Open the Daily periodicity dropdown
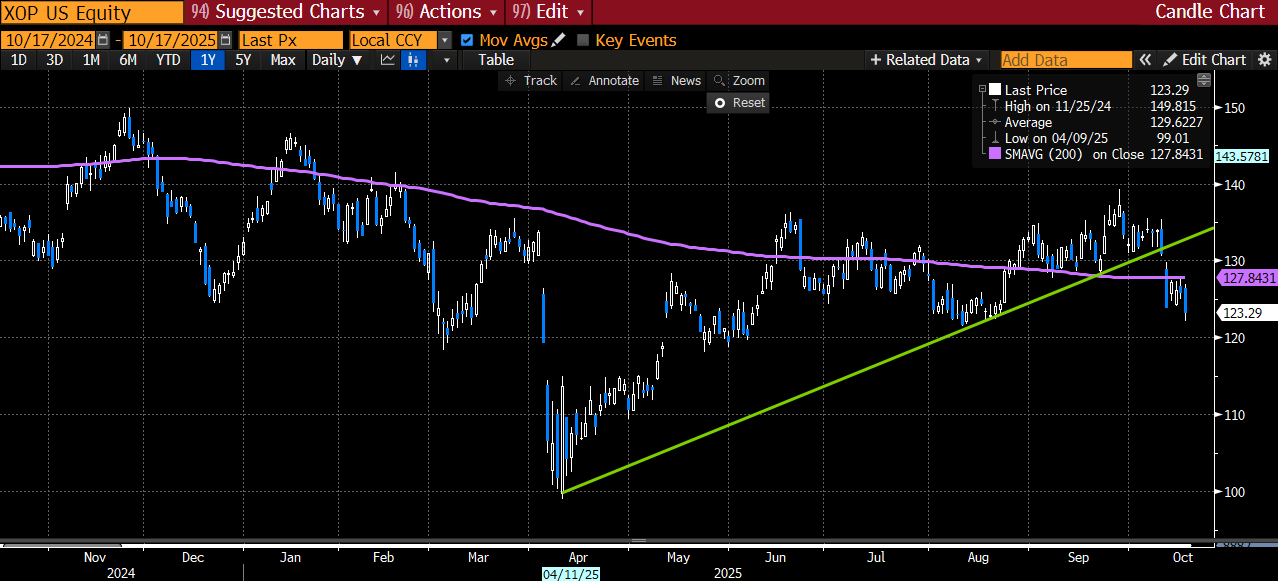 [x=336, y=60]
